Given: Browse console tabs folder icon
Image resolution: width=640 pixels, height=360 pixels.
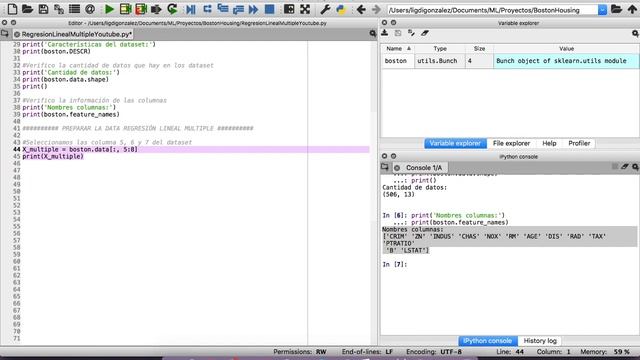Looking at the screenshot, I should [384, 167].
